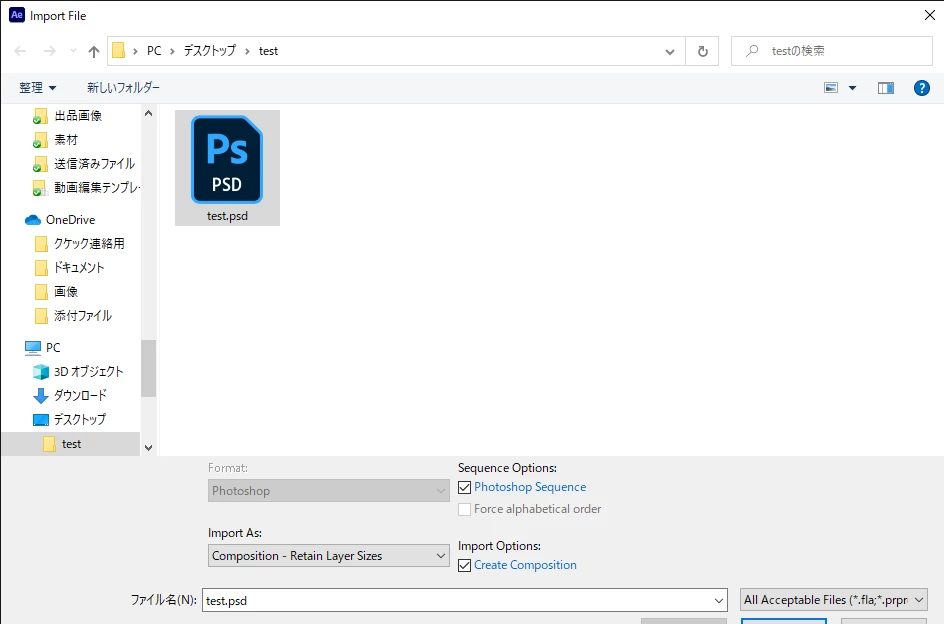Change view with the view icon

pos(831,88)
